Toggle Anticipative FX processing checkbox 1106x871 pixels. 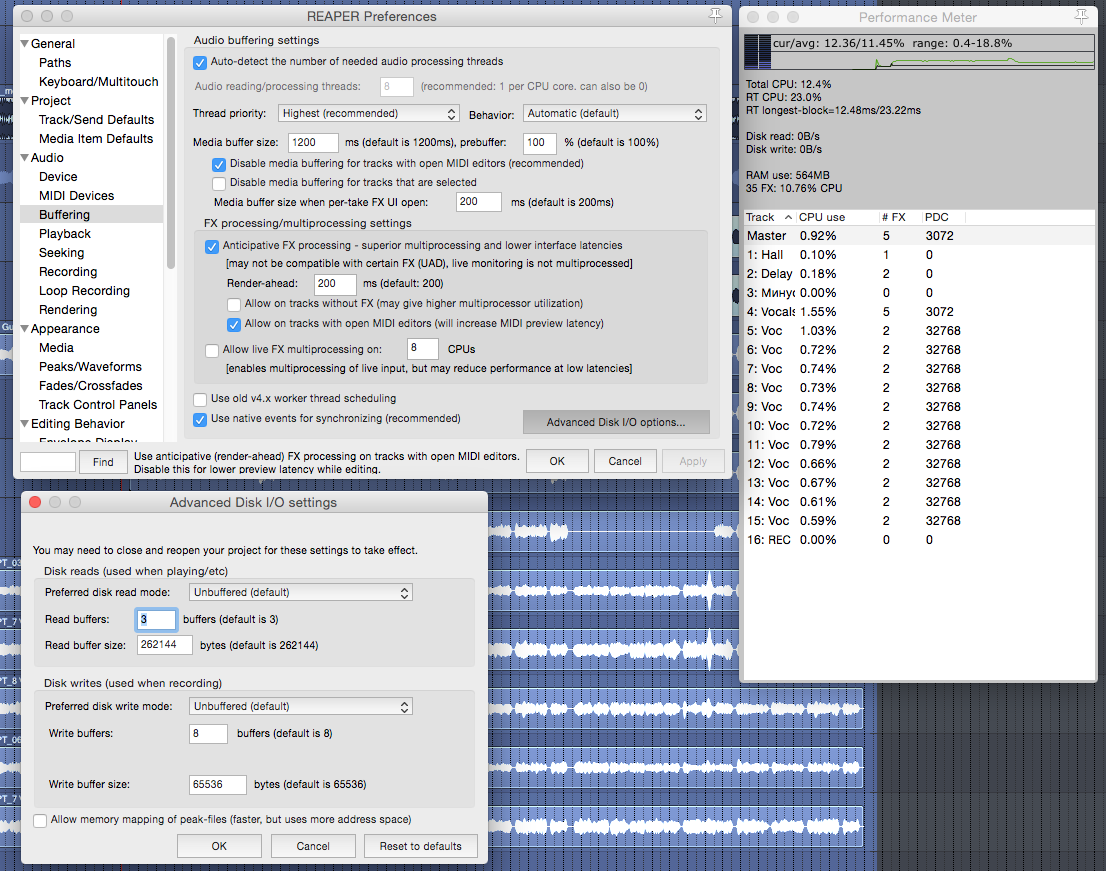[212, 246]
